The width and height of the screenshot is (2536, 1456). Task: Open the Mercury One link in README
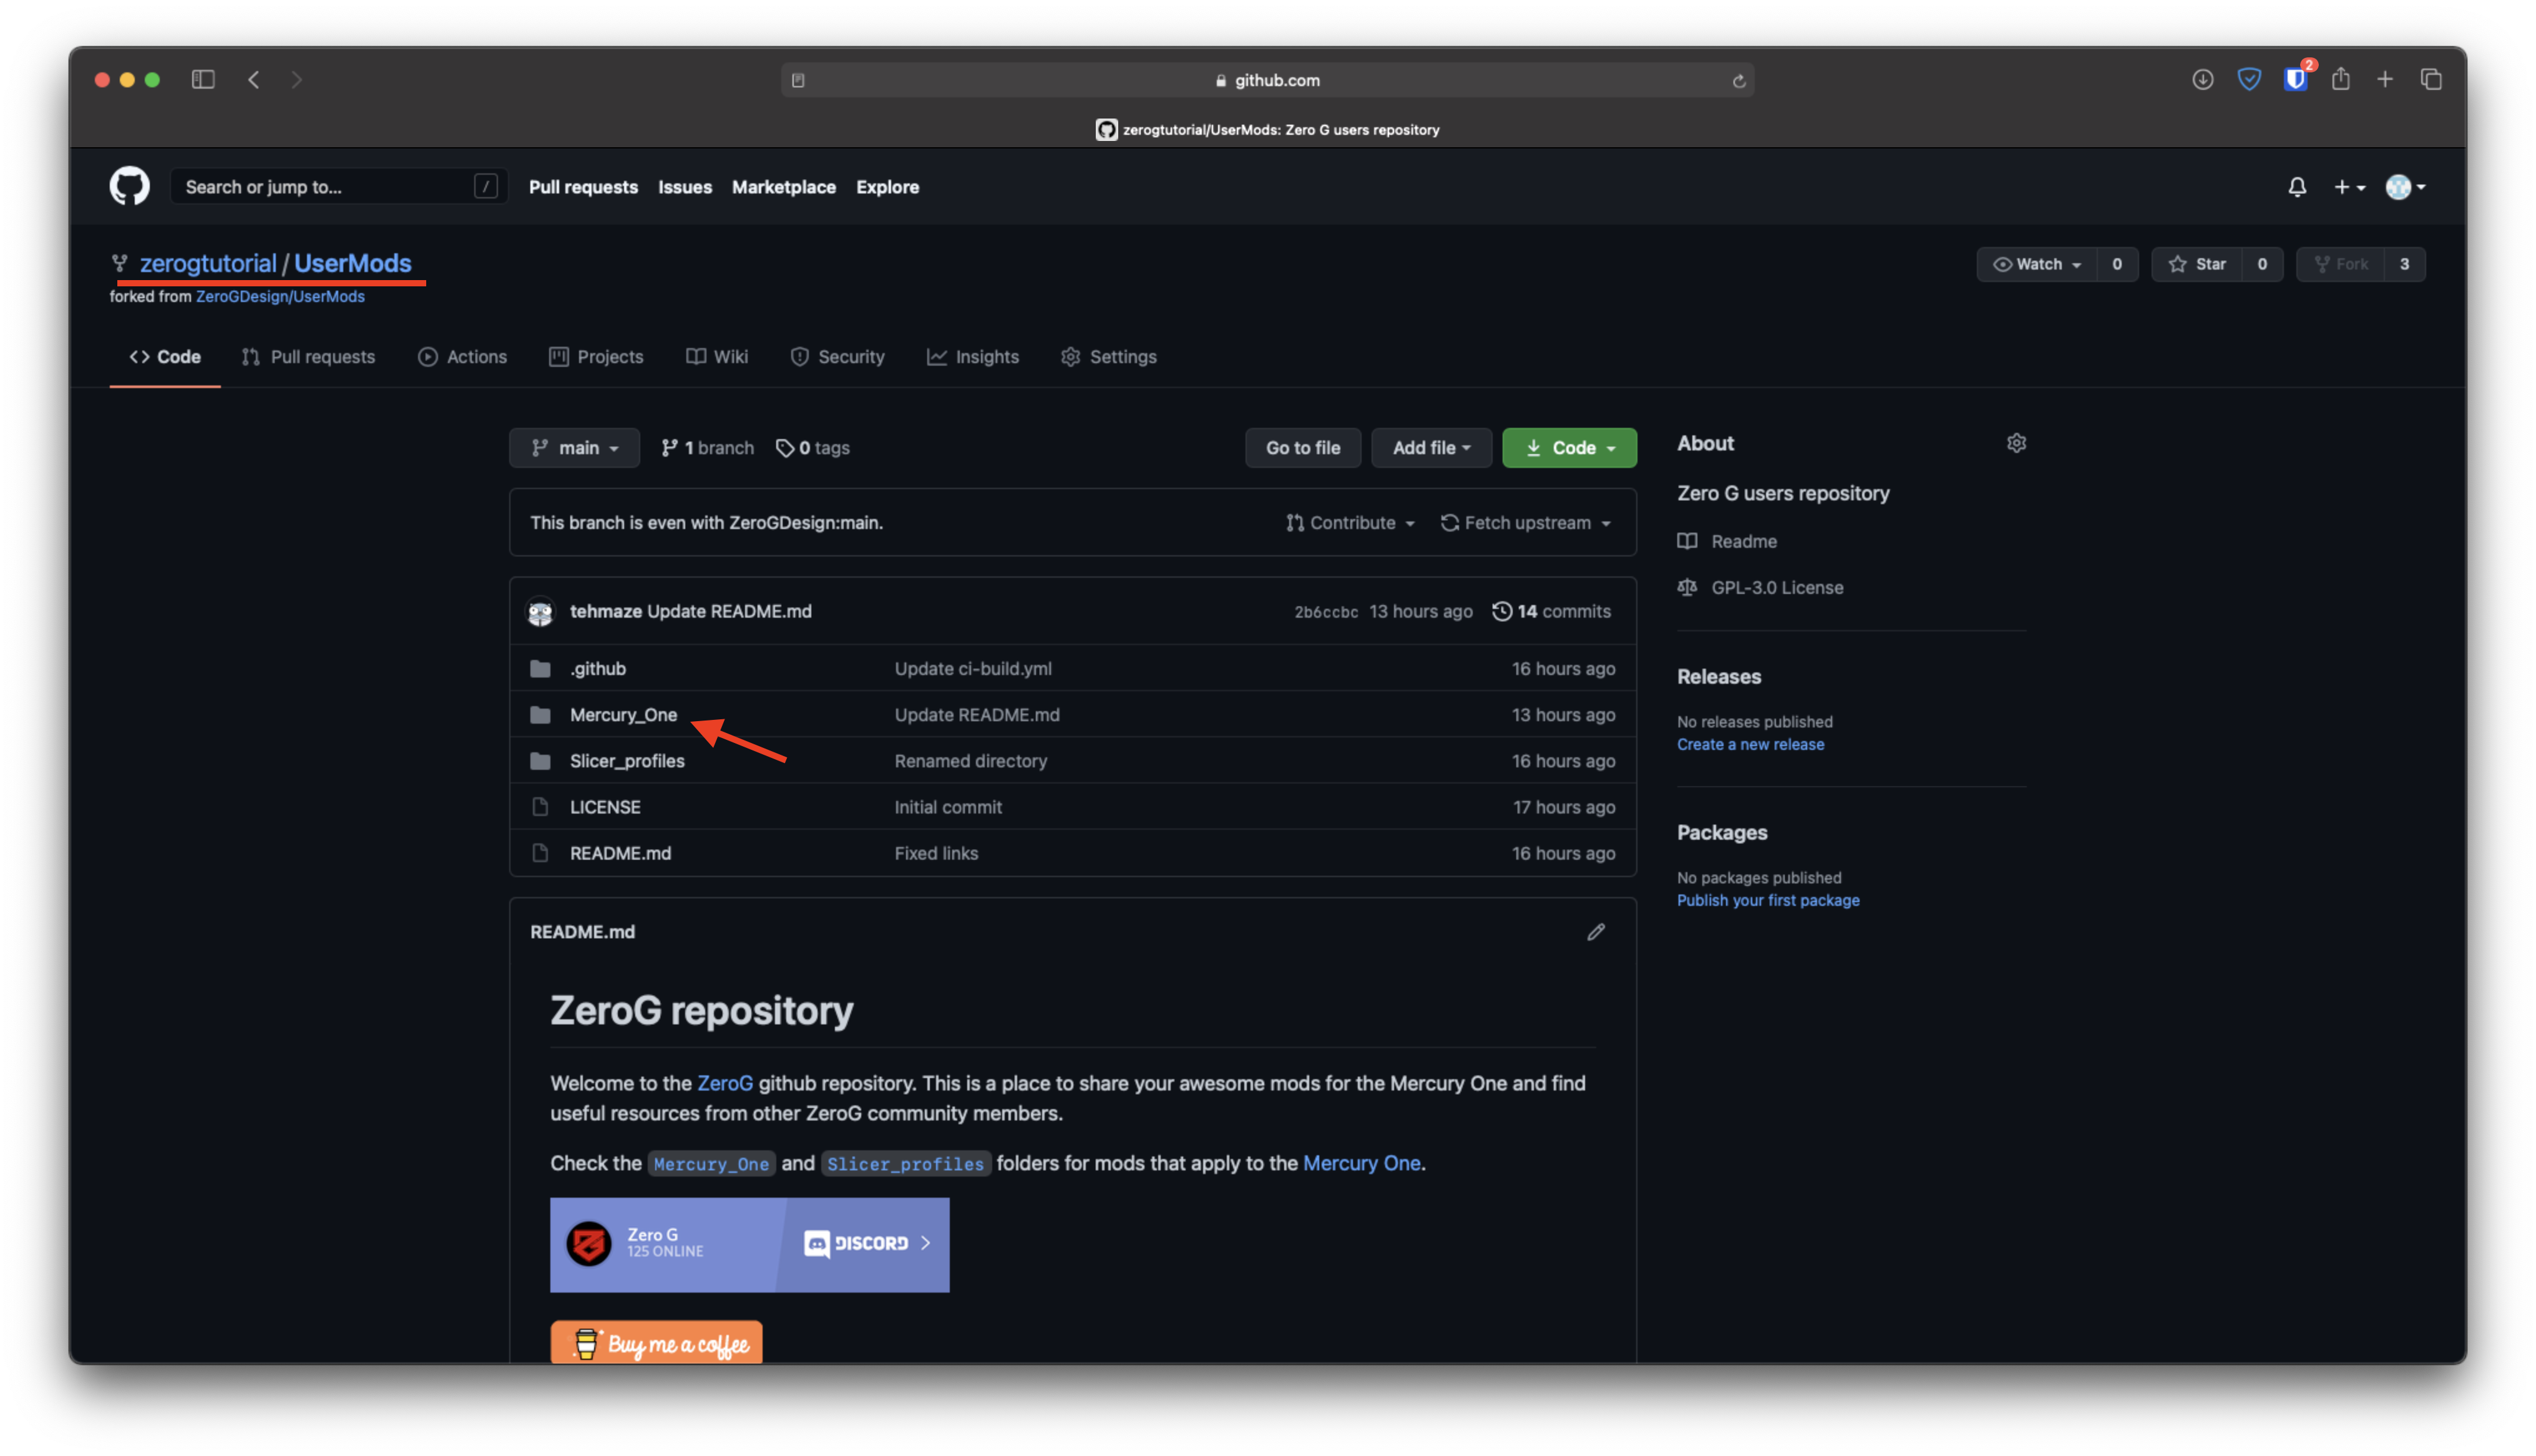(1361, 1163)
